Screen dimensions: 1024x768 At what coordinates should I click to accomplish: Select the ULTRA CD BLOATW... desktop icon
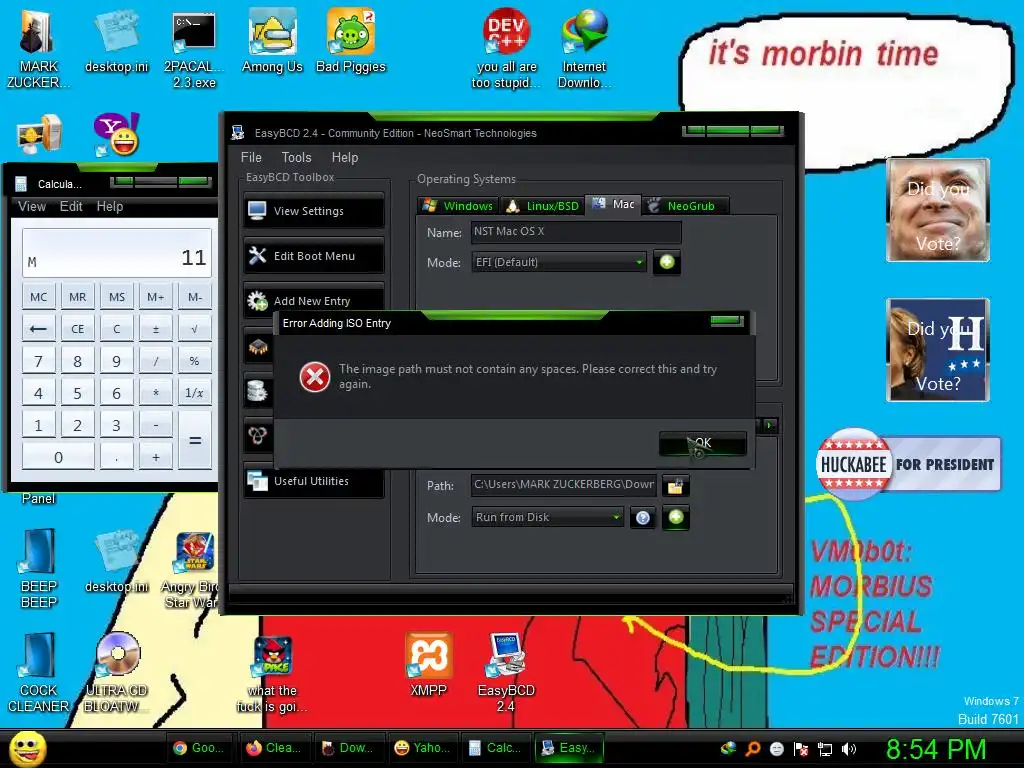(116, 672)
